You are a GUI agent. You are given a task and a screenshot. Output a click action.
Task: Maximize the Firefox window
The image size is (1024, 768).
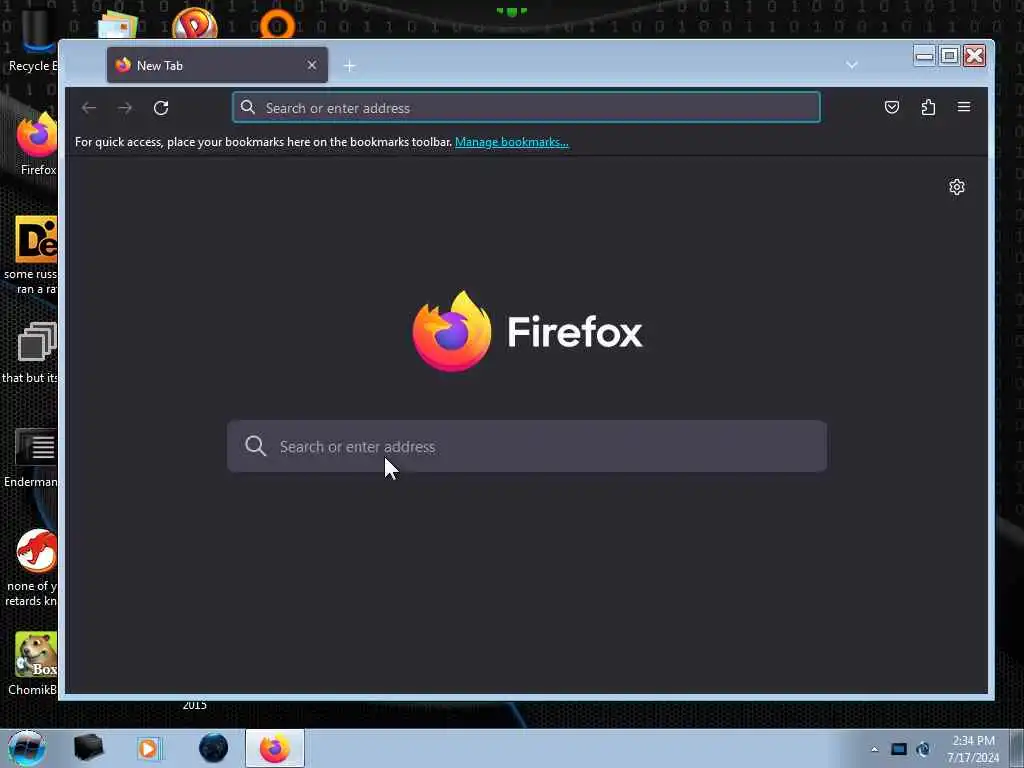pyautogui.click(x=950, y=56)
